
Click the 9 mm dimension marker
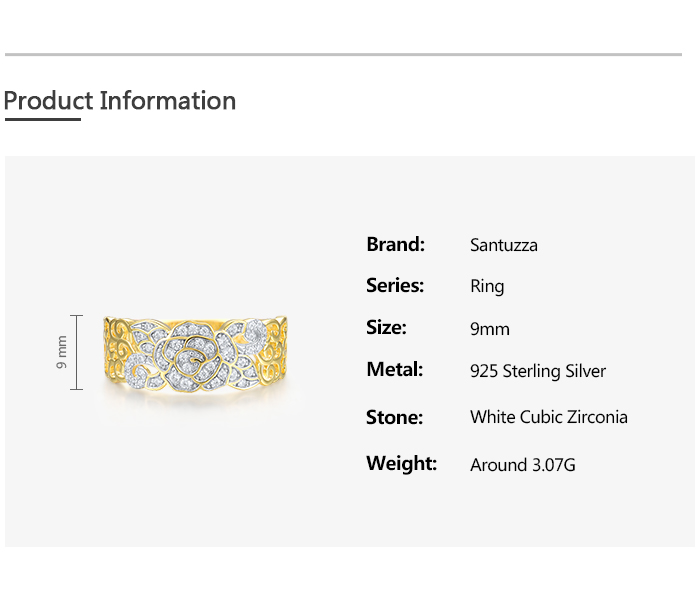pyautogui.click(x=62, y=352)
